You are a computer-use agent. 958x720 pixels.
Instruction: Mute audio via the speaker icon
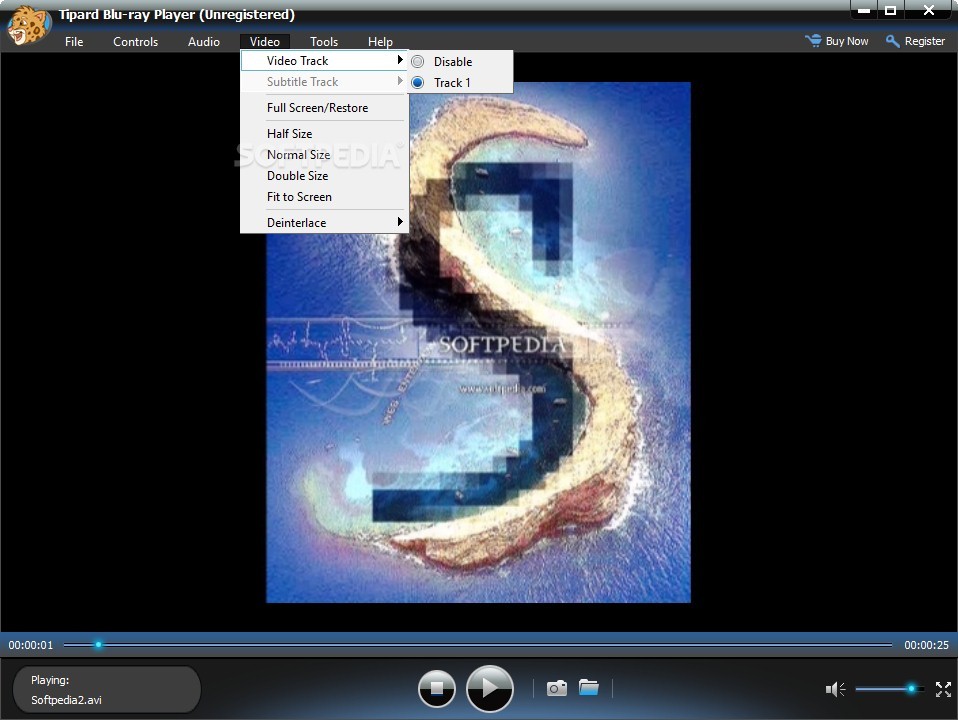(835, 689)
